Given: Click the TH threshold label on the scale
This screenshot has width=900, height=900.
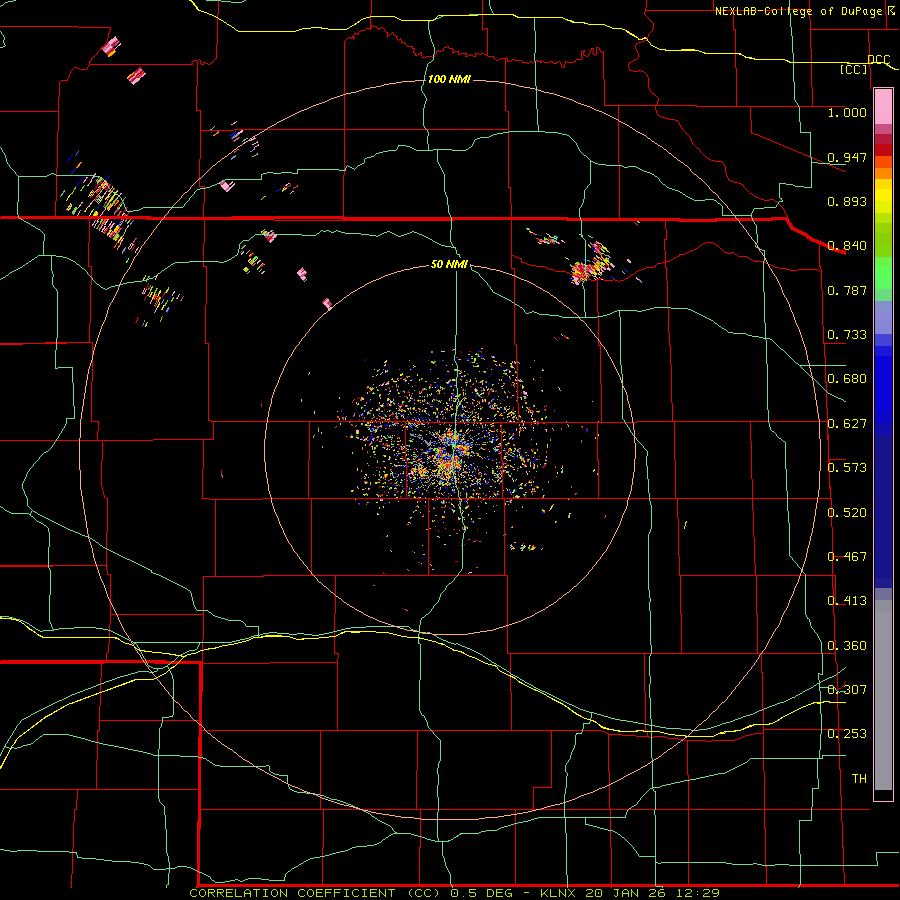Looking at the screenshot, I should [859, 779].
